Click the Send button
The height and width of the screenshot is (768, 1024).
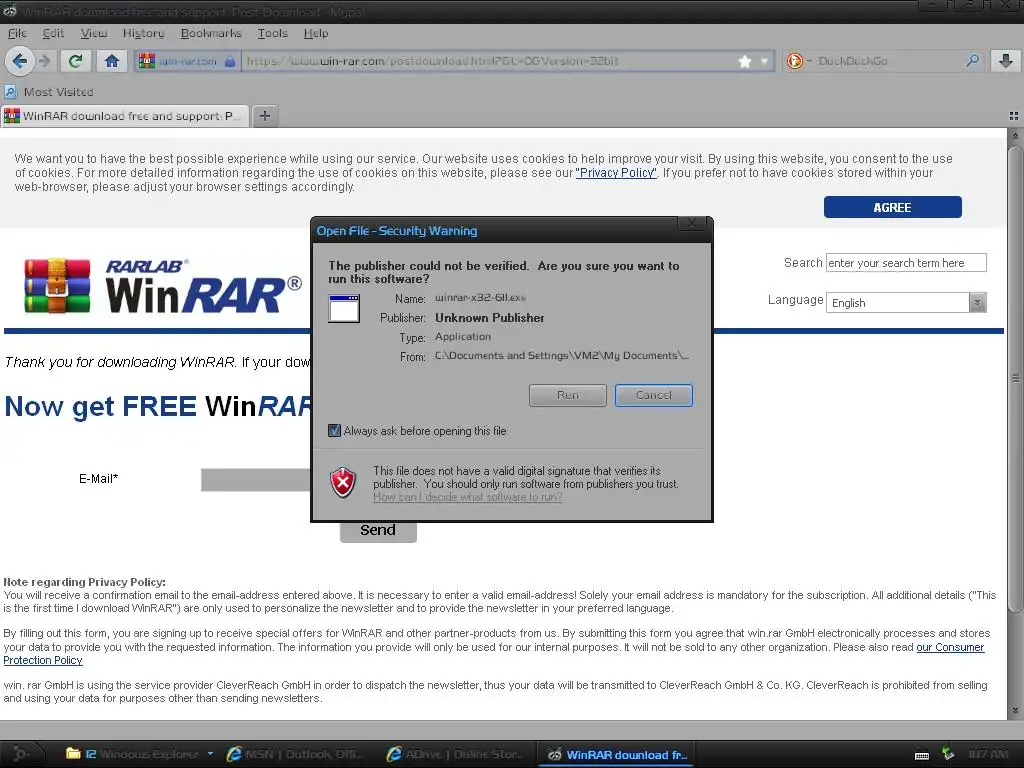click(x=378, y=530)
